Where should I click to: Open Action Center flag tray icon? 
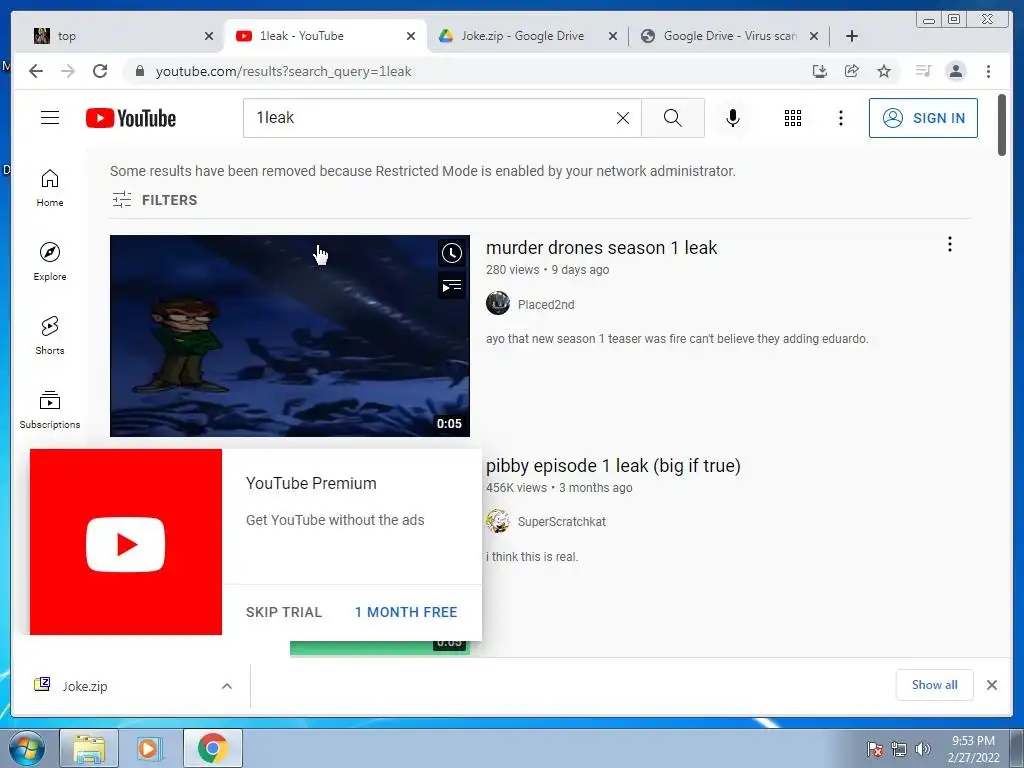[875, 749]
